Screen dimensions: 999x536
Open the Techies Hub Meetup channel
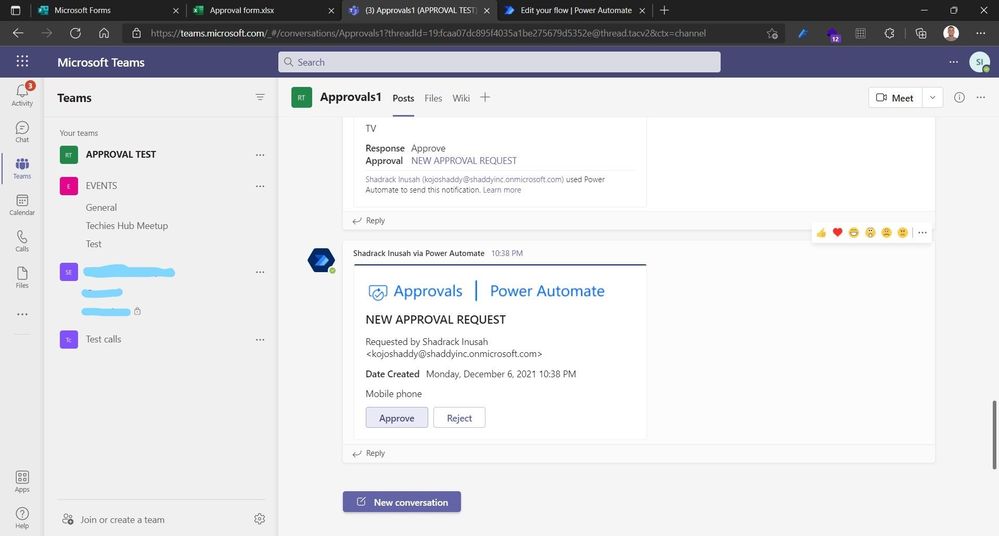point(127,226)
